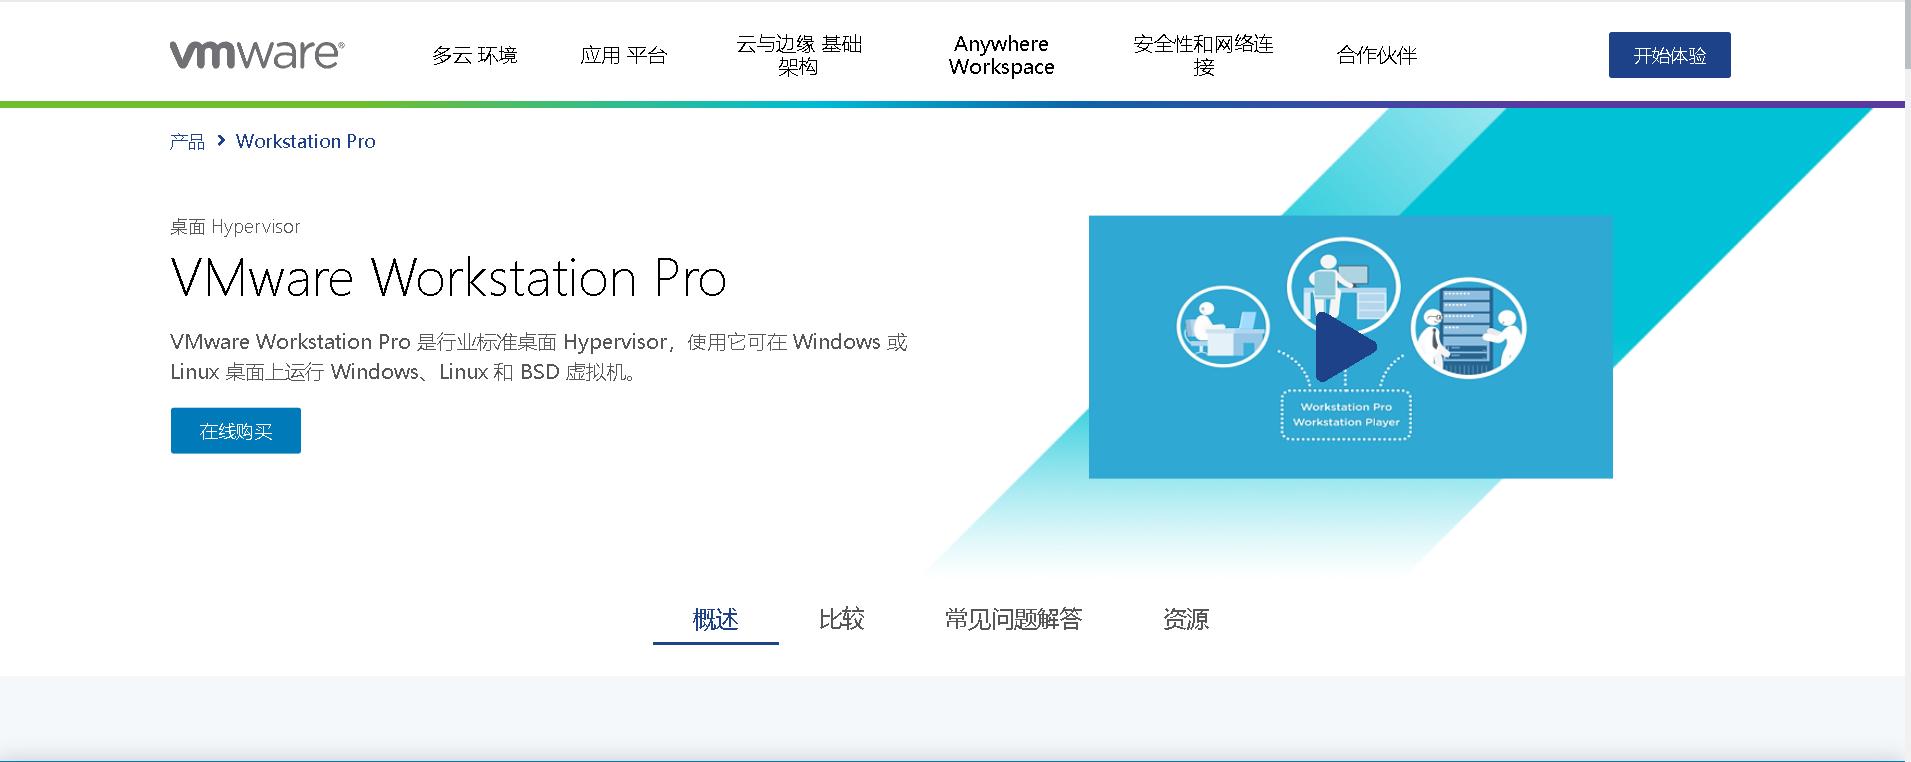Image resolution: width=1911 pixels, height=762 pixels.
Task: Go to 产品 breadcrumb link
Action: (187, 142)
